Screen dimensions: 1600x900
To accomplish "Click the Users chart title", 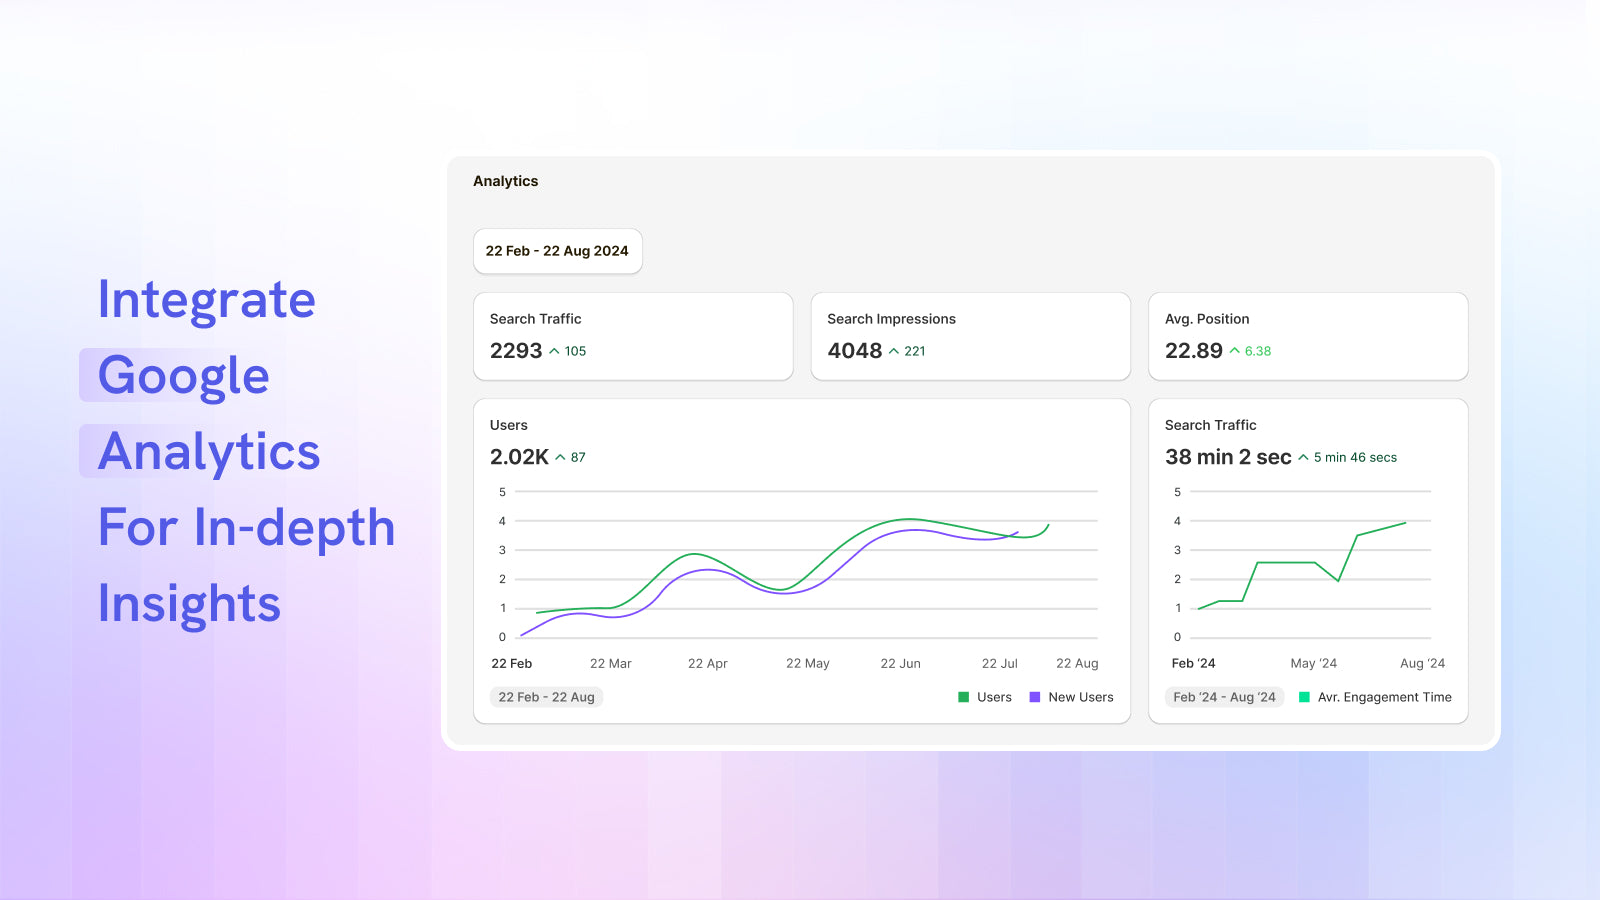I will tap(509, 425).
